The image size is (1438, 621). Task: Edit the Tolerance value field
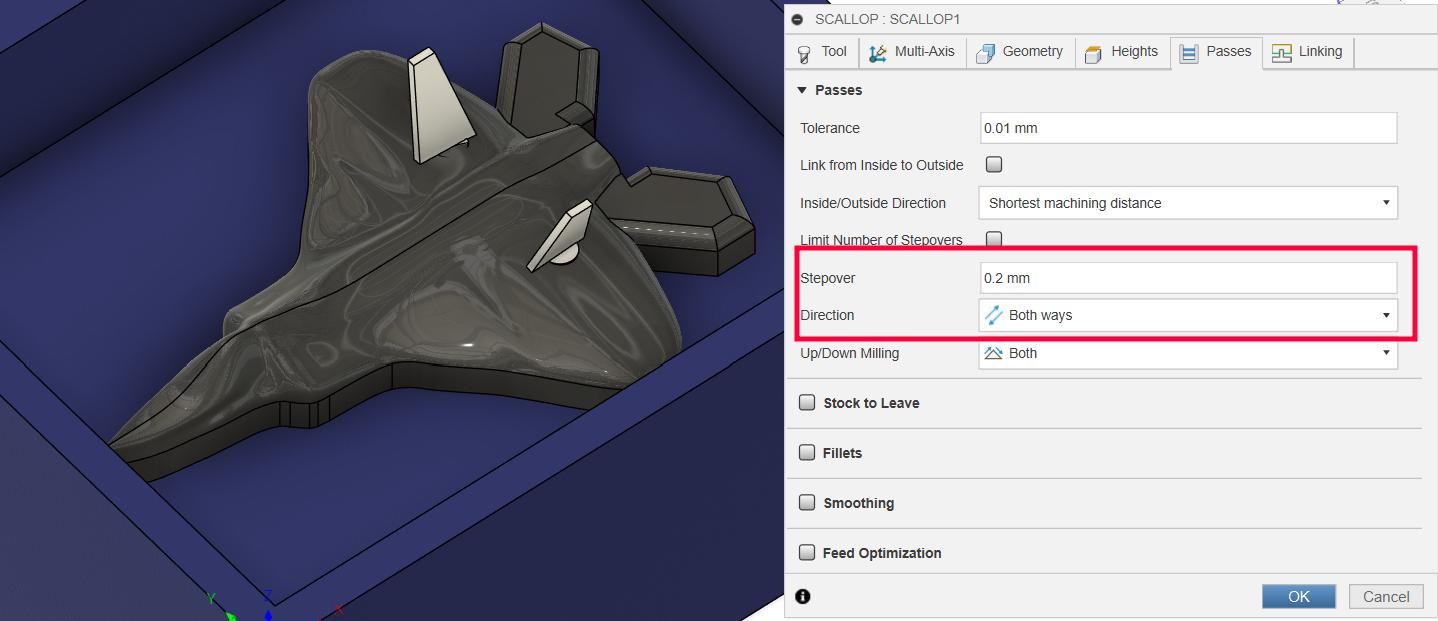[1188, 128]
